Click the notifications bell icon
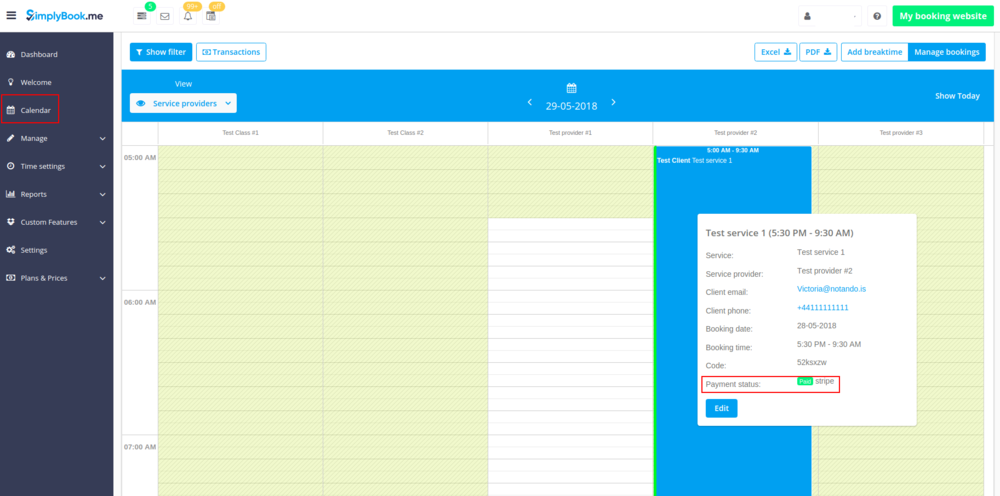This screenshot has width=1000, height=496. (188, 17)
